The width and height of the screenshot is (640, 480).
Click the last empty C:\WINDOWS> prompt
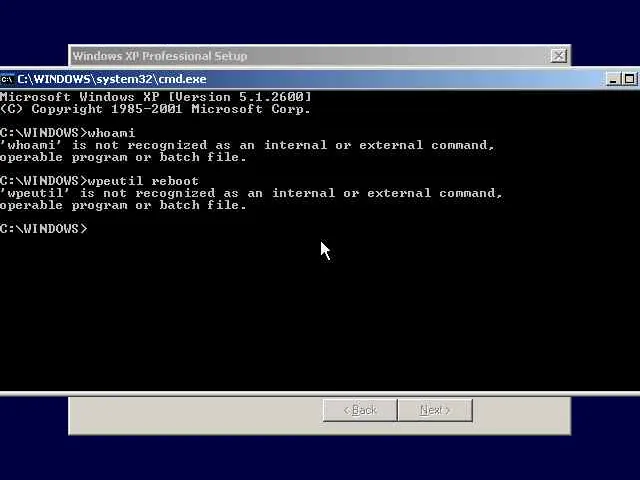[44, 229]
